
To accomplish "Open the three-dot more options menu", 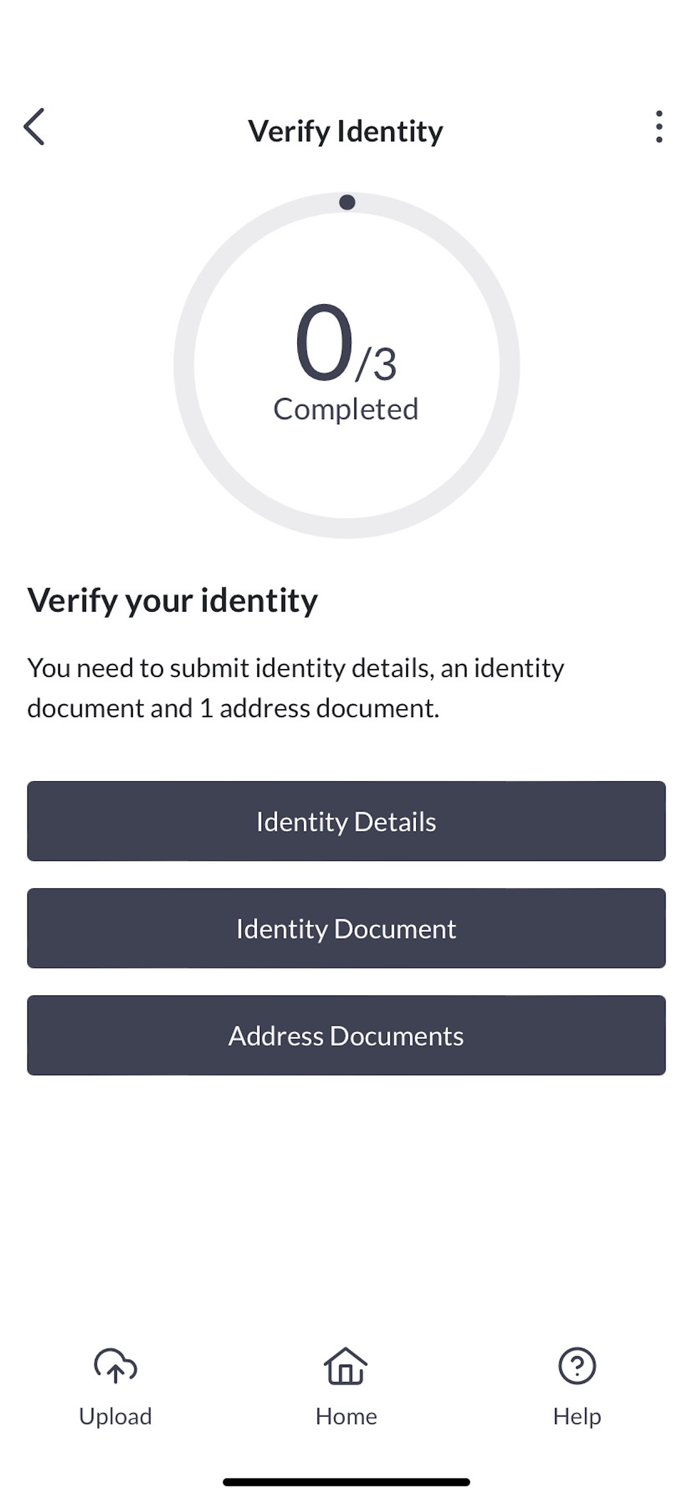I will click(658, 127).
